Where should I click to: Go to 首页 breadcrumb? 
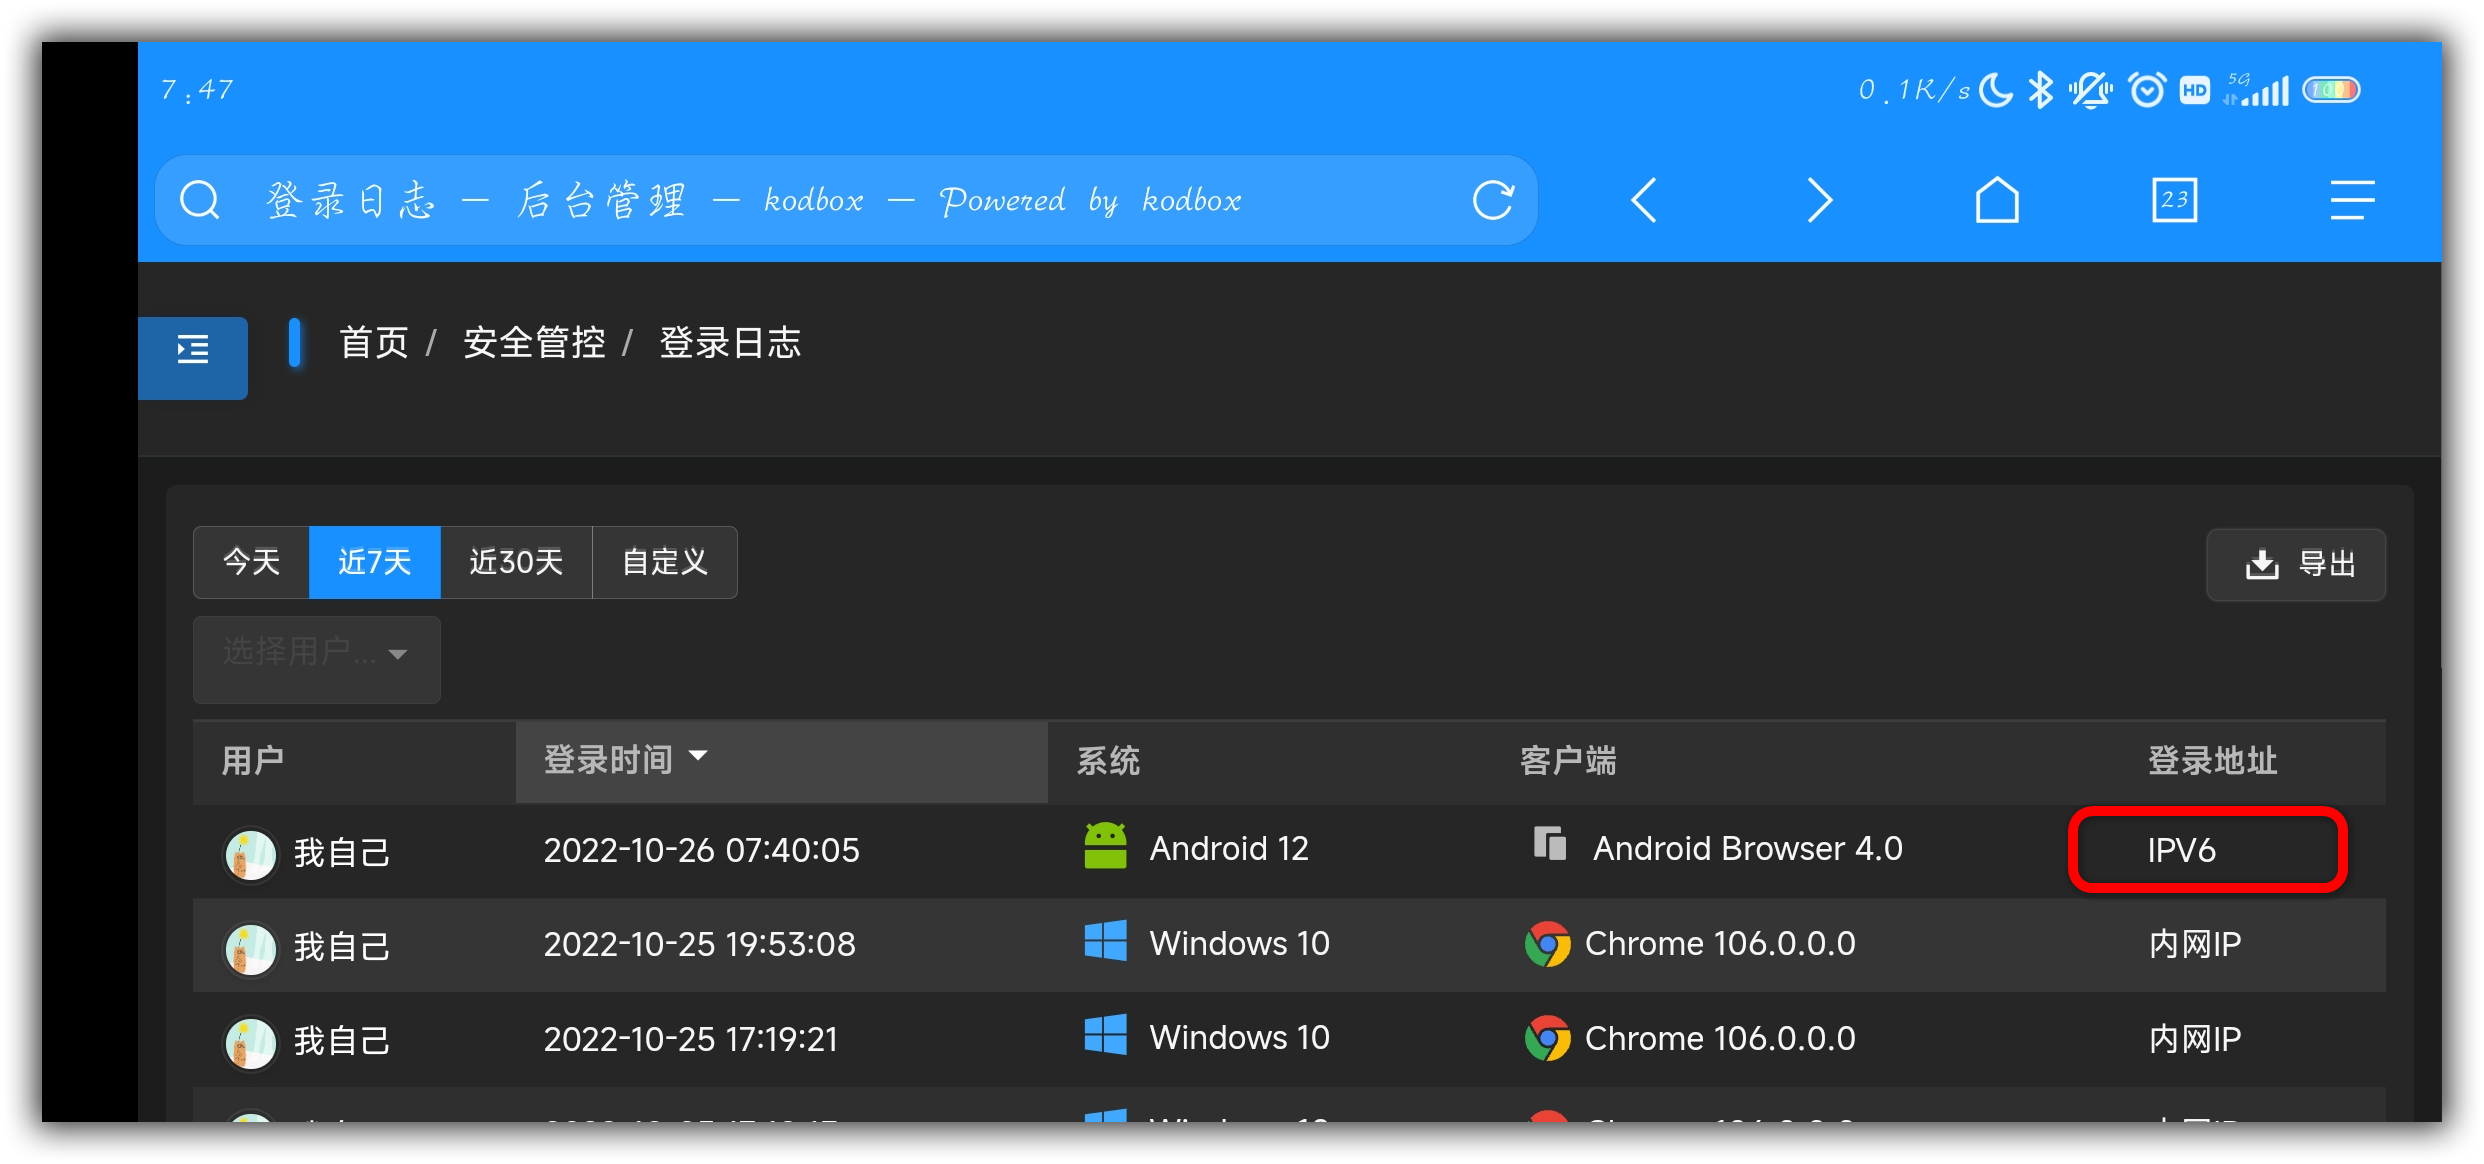click(x=374, y=343)
